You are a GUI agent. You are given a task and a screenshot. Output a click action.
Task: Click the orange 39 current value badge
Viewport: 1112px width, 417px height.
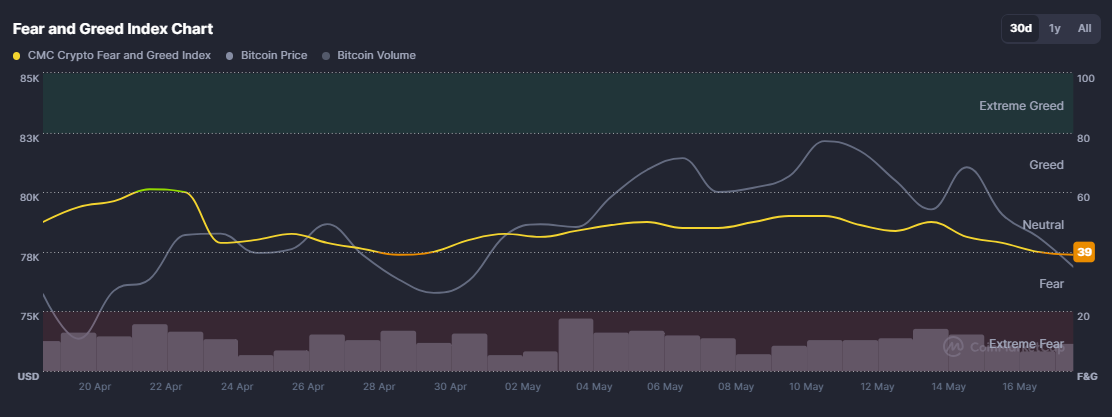tap(1084, 252)
